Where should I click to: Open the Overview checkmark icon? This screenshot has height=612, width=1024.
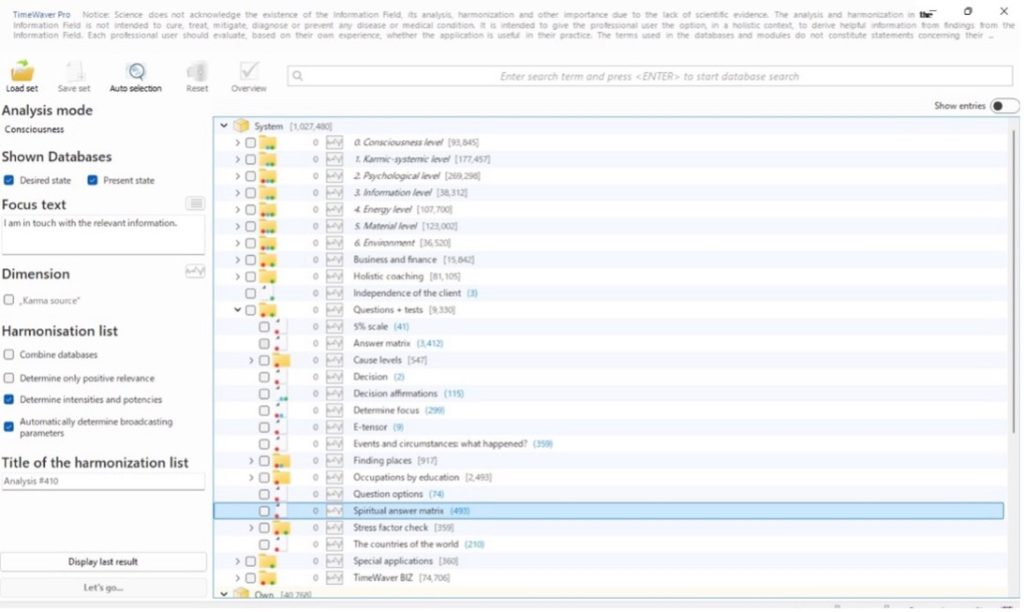pos(249,72)
